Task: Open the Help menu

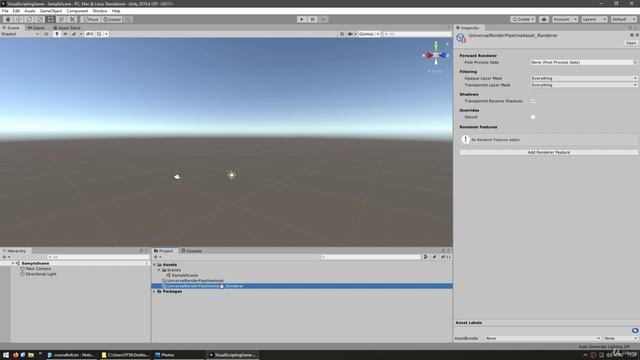Action: pyautogui.click(x=116, y=11)
